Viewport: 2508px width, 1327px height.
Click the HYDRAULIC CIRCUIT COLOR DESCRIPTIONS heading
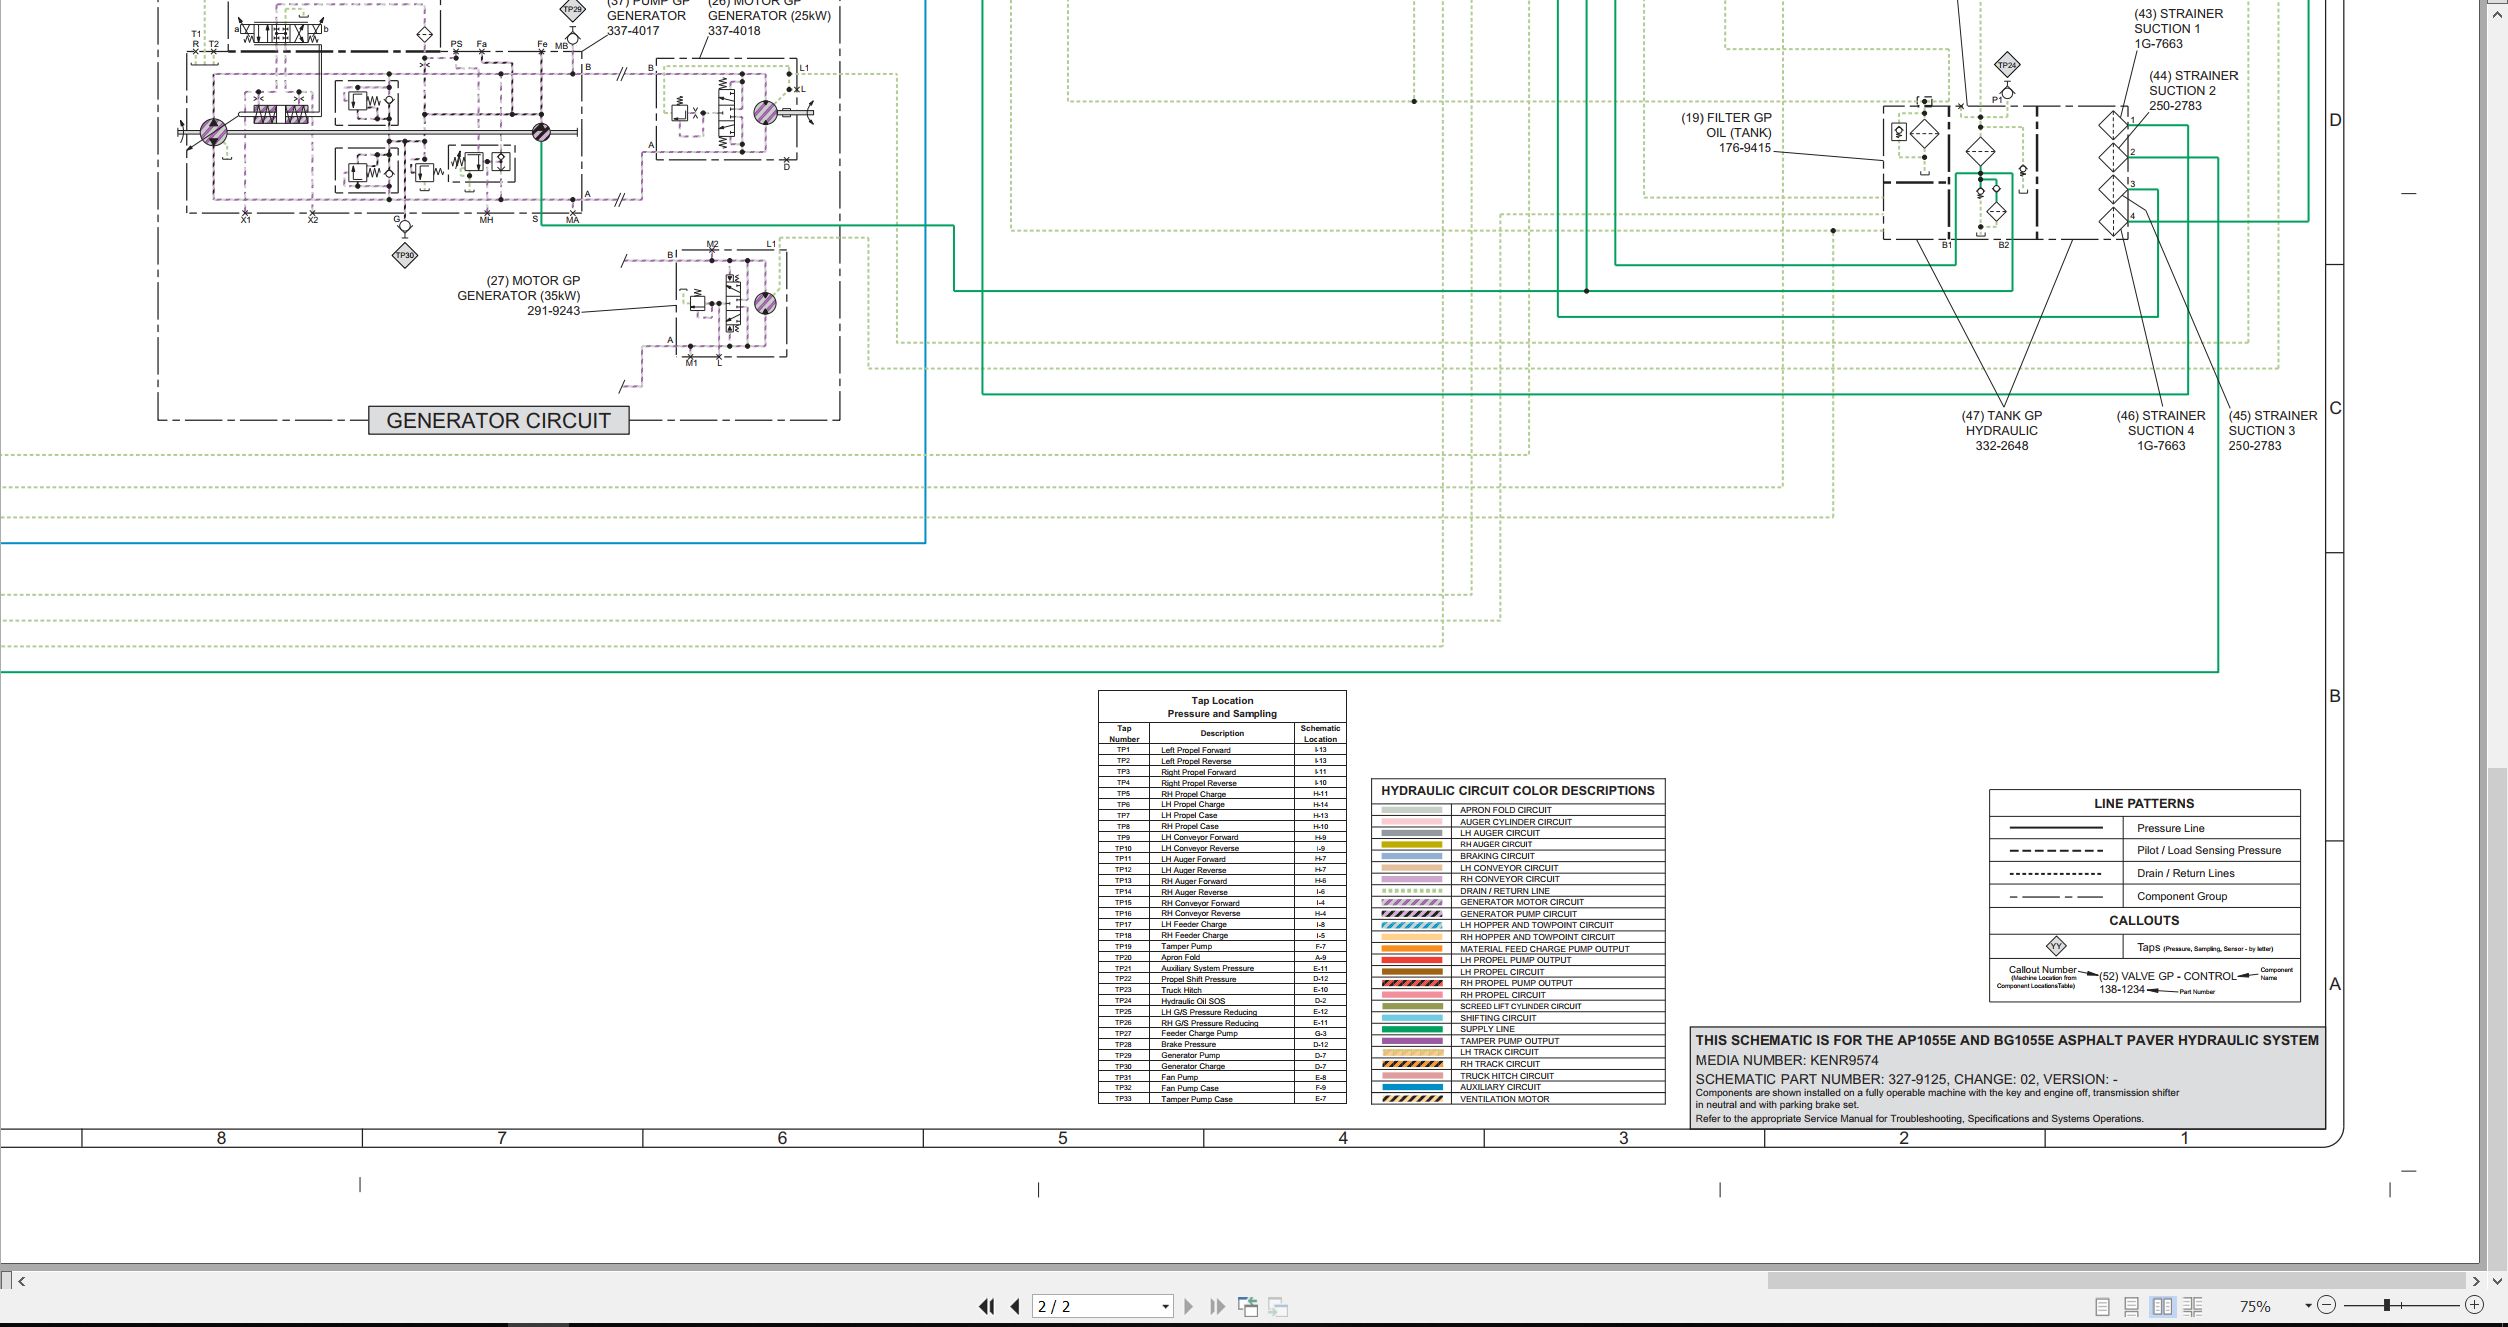pyautogui.click(x=1518, y=790)
